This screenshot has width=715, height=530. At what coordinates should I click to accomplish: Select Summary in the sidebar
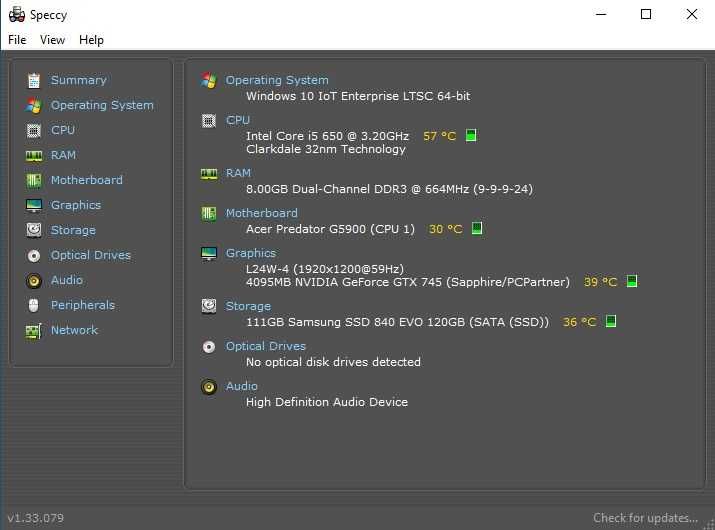coord(78,80)
